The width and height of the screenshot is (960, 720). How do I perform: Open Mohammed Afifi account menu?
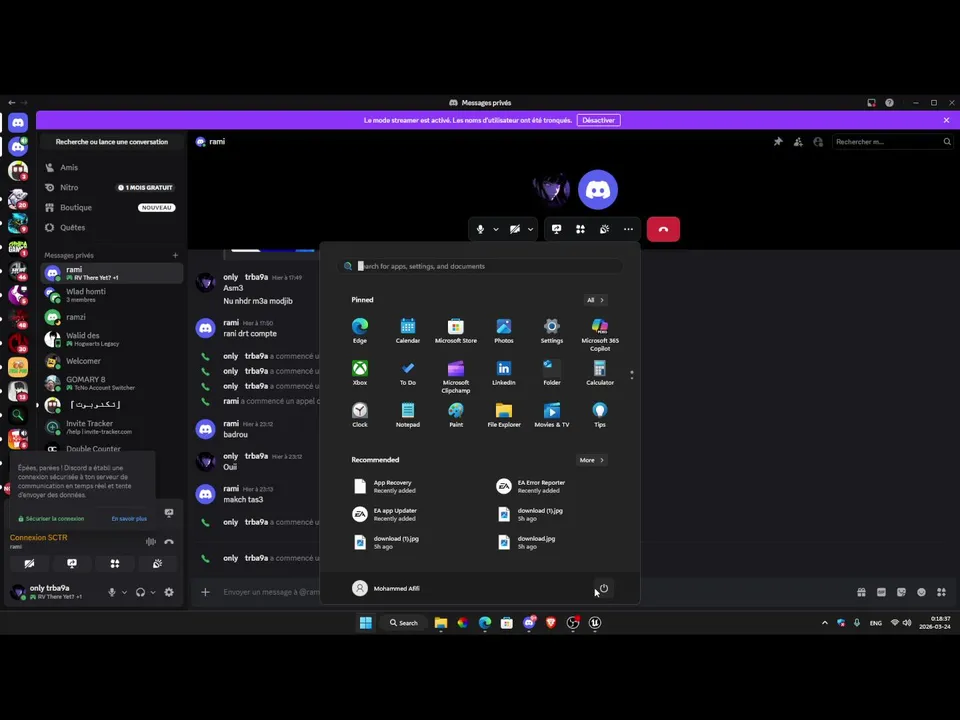(x=386, y=588)
